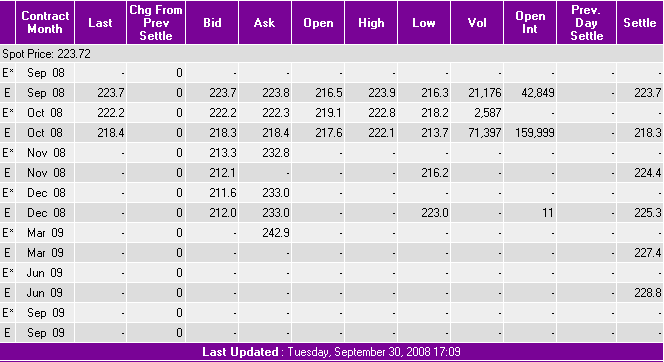Click the Last Updated timestamp footer
This screenshot has height=362, width=664.
coord(332,352)
